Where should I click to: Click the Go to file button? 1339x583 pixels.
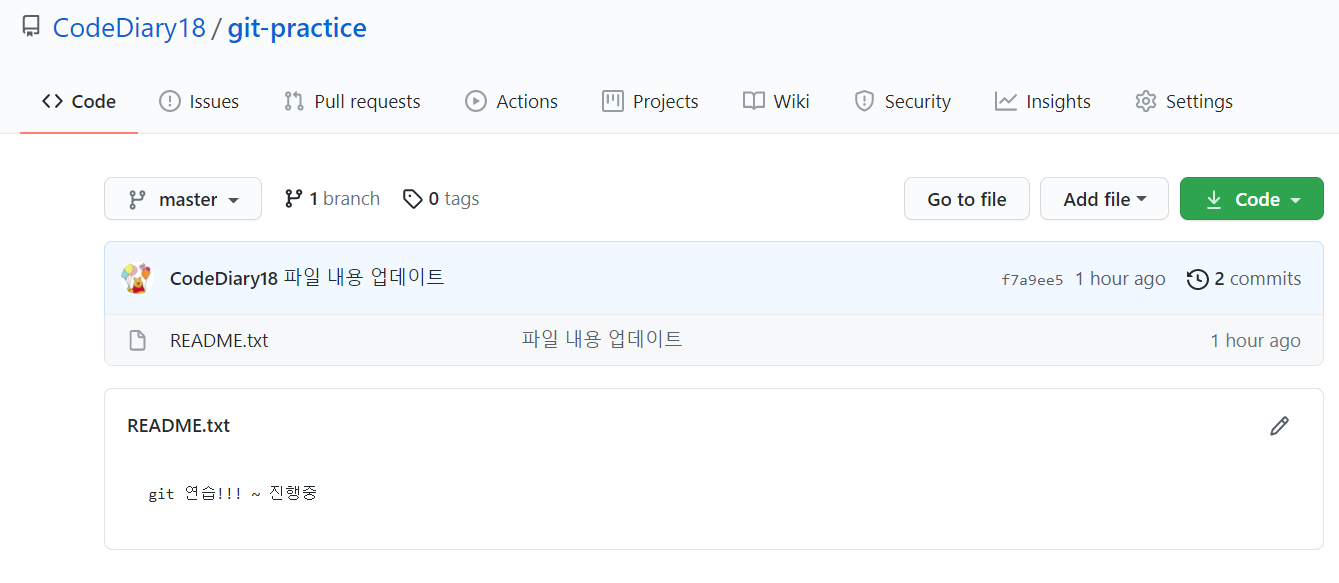[x=966, y=199]
